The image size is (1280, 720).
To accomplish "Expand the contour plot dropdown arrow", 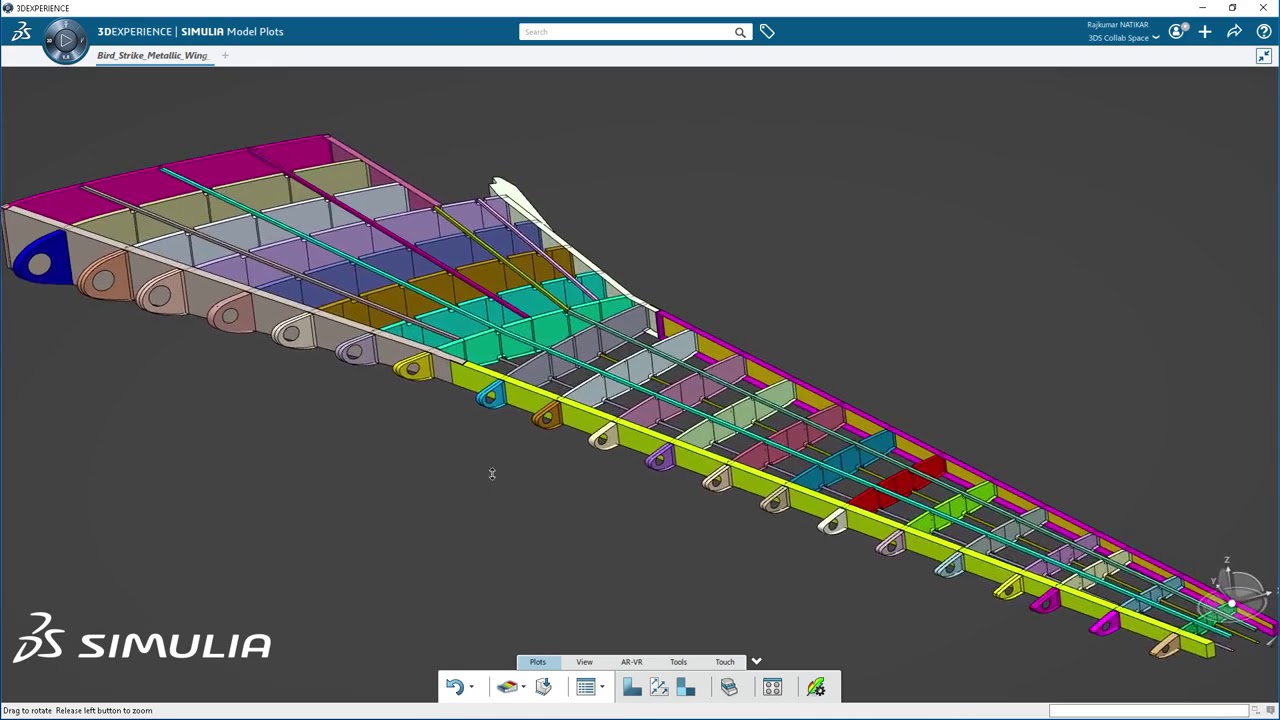I will tap(523, 687).
